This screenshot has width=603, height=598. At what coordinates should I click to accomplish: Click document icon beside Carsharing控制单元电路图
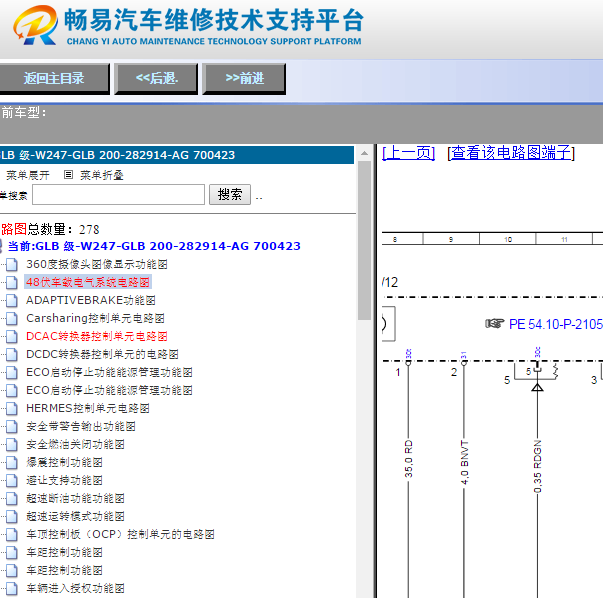point(12,318)
